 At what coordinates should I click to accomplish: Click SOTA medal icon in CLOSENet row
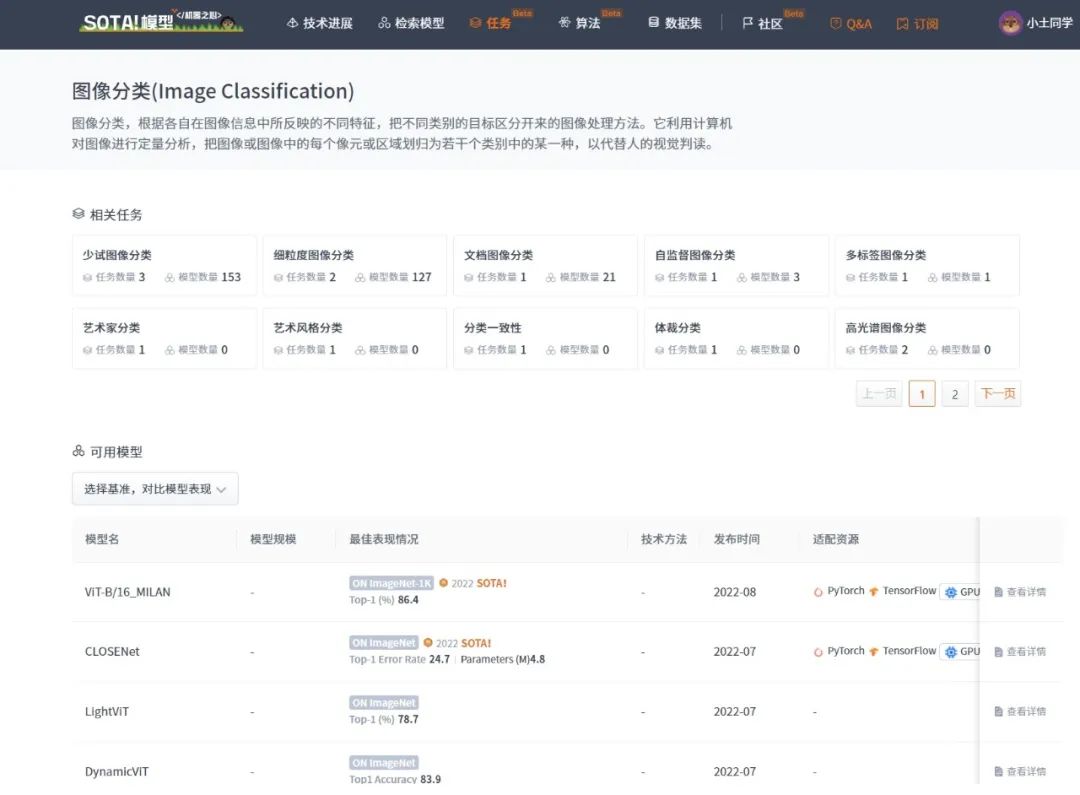pyautogui.click(x=428, y=643)
